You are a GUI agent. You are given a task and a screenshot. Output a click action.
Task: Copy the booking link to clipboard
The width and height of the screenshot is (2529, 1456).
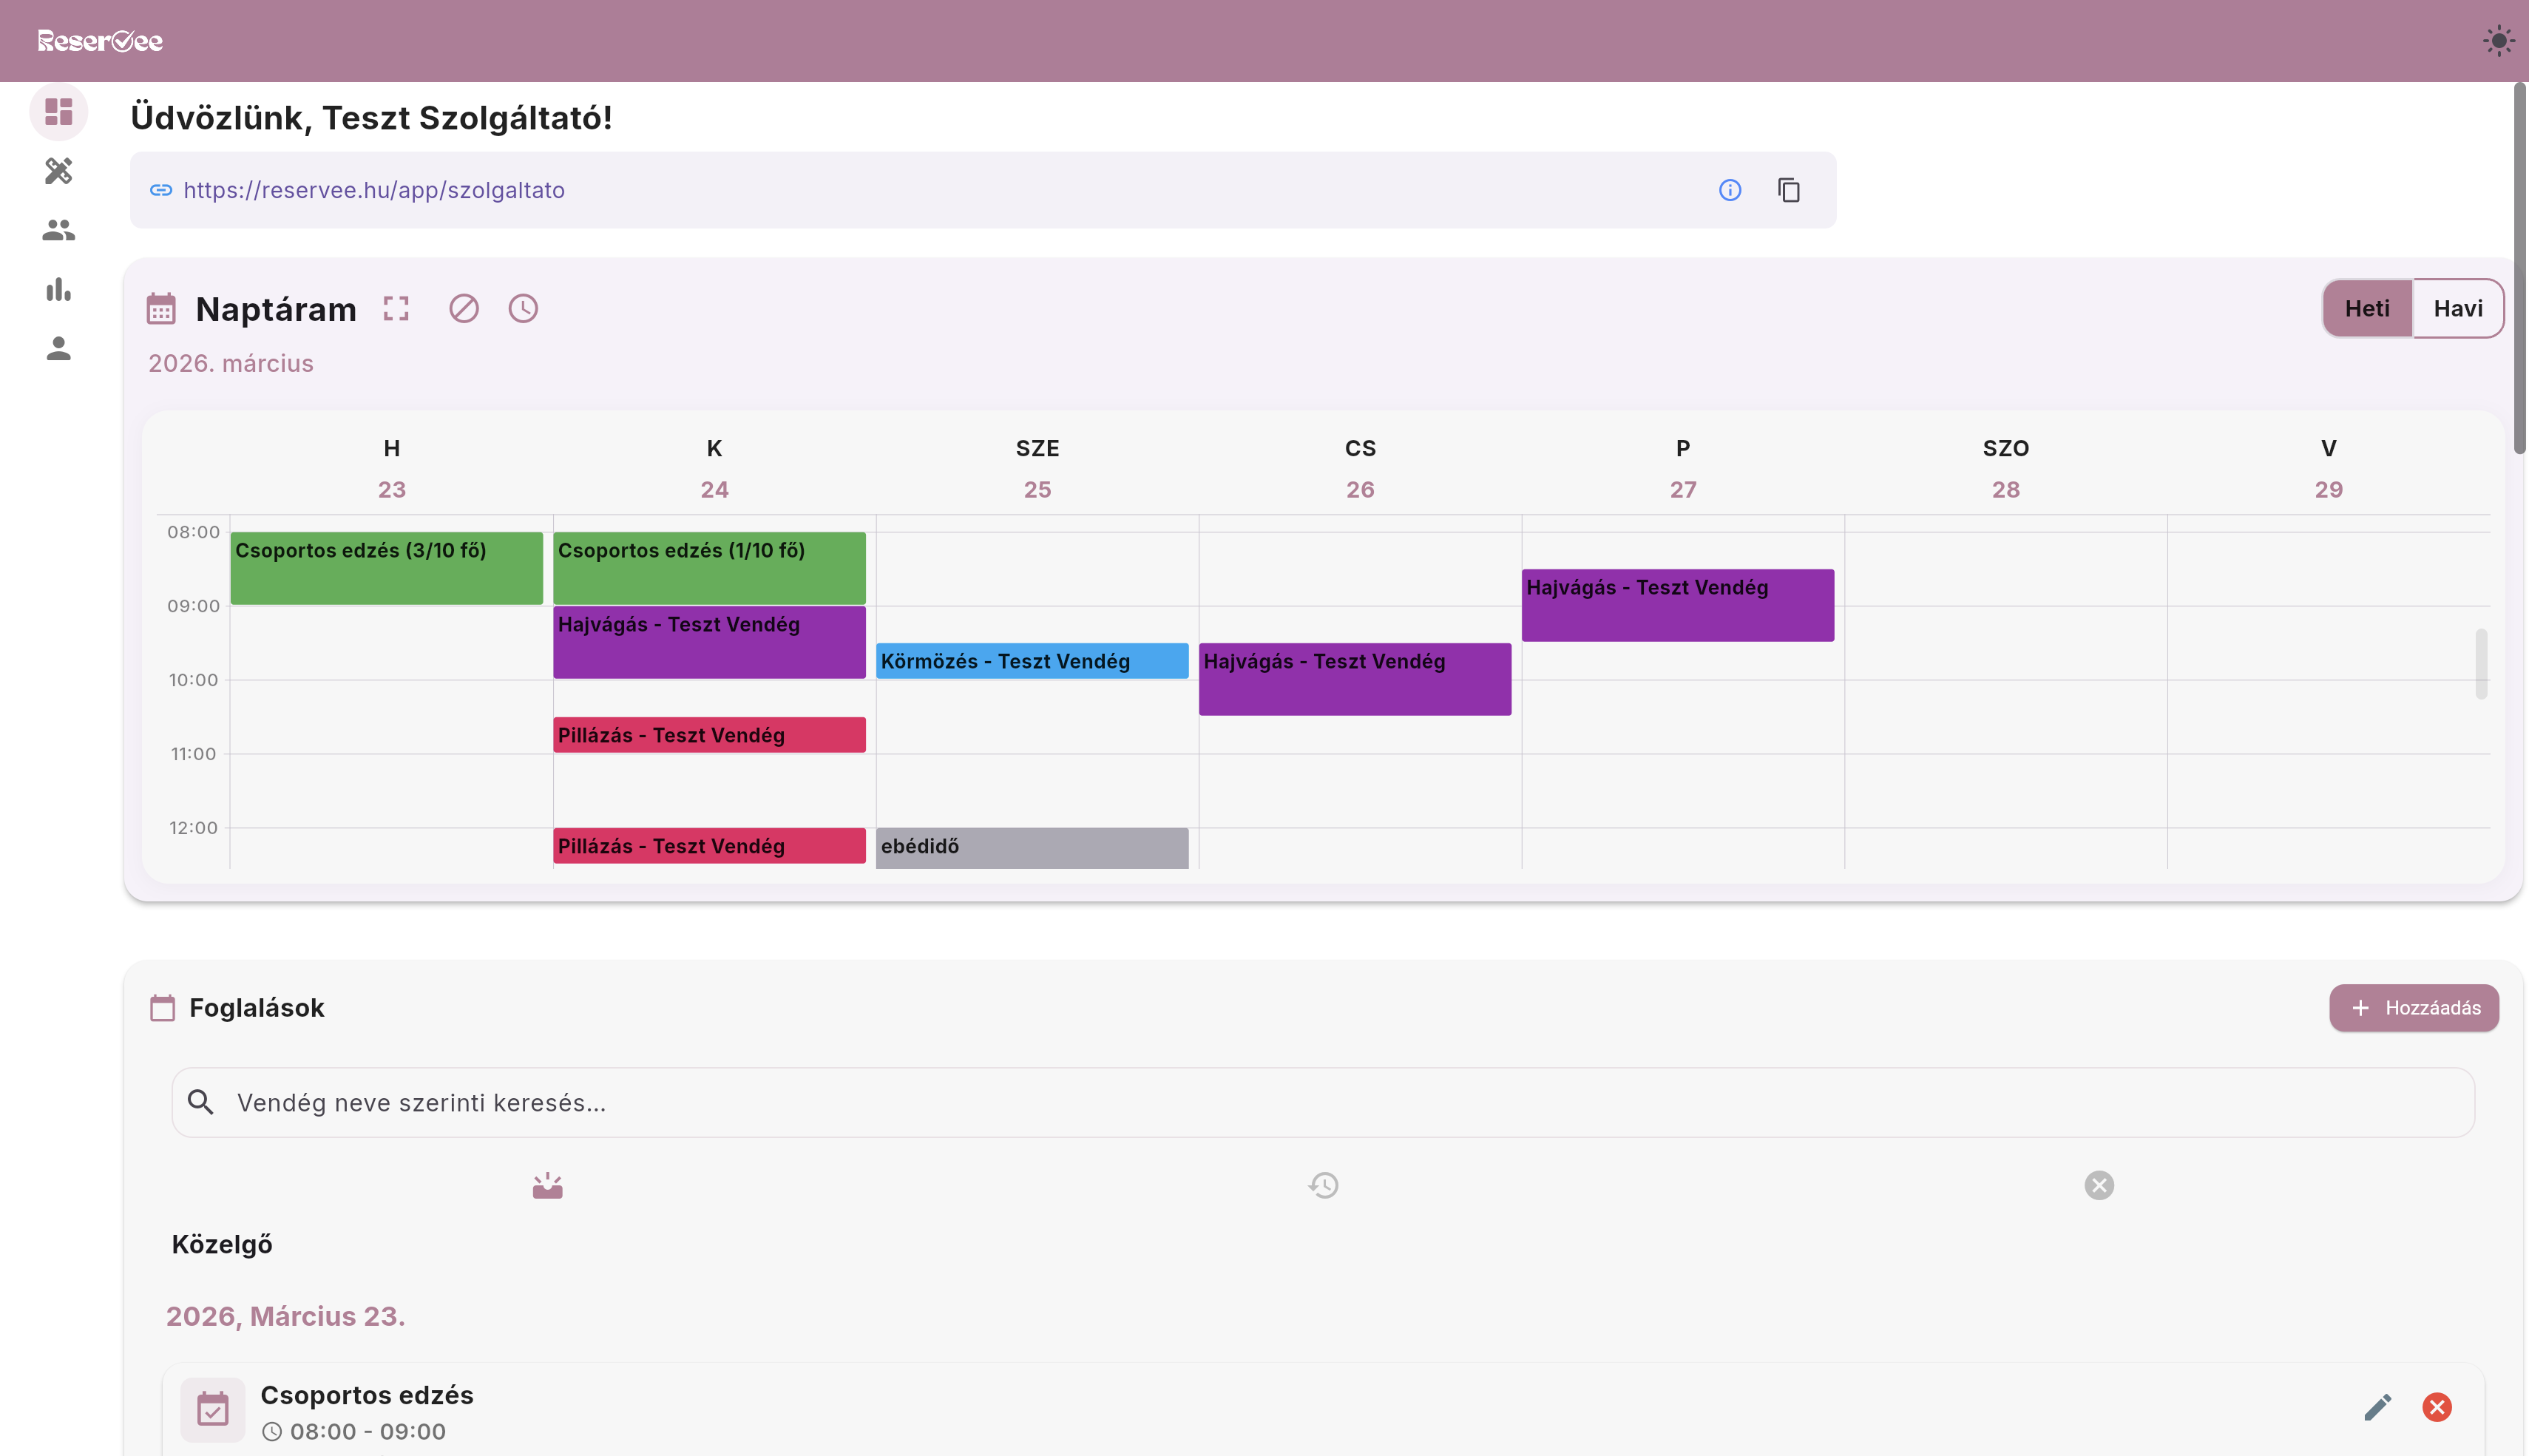(x=1788, y=190)
